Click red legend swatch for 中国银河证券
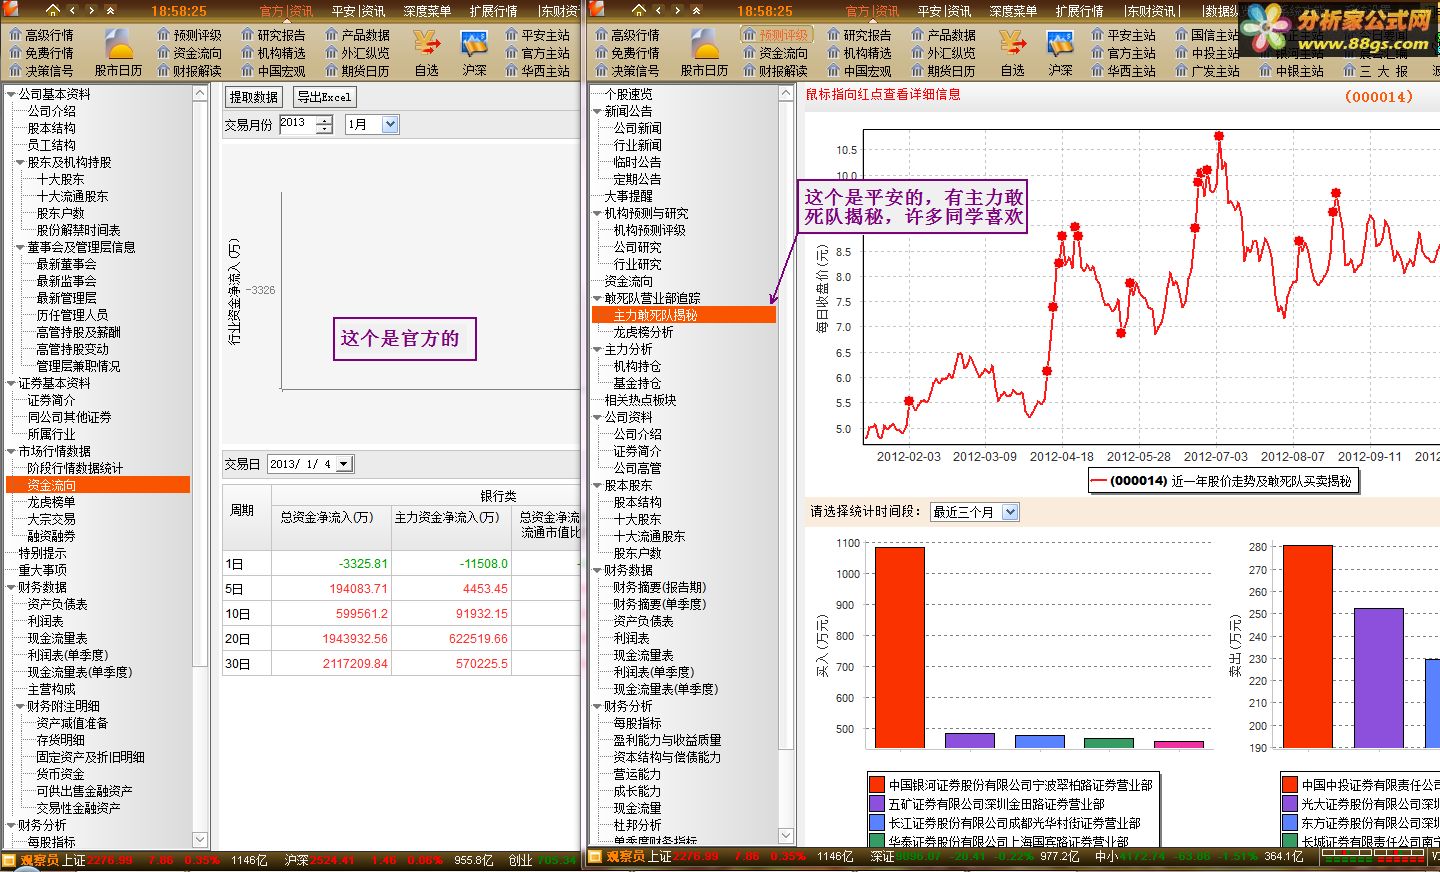1440x872 pixels. (x=877, y=785)
